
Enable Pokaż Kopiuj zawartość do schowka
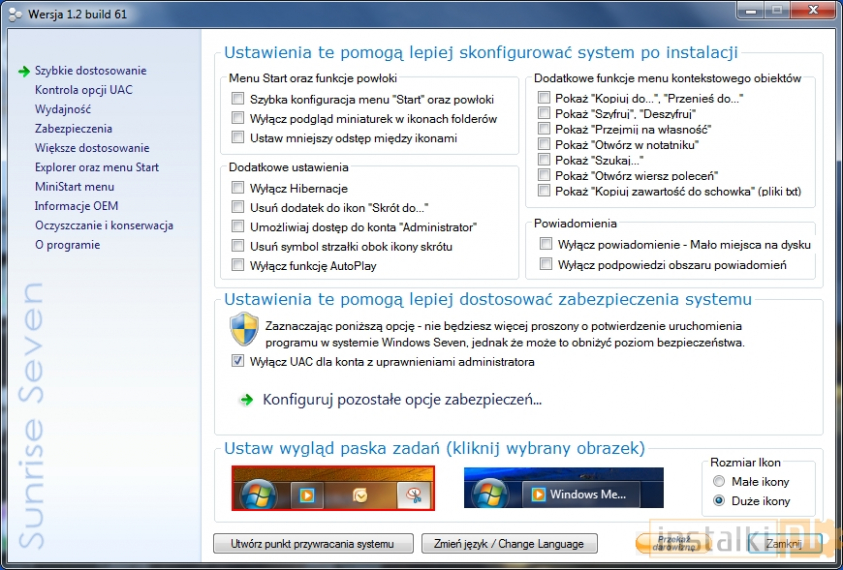point(544,191)
